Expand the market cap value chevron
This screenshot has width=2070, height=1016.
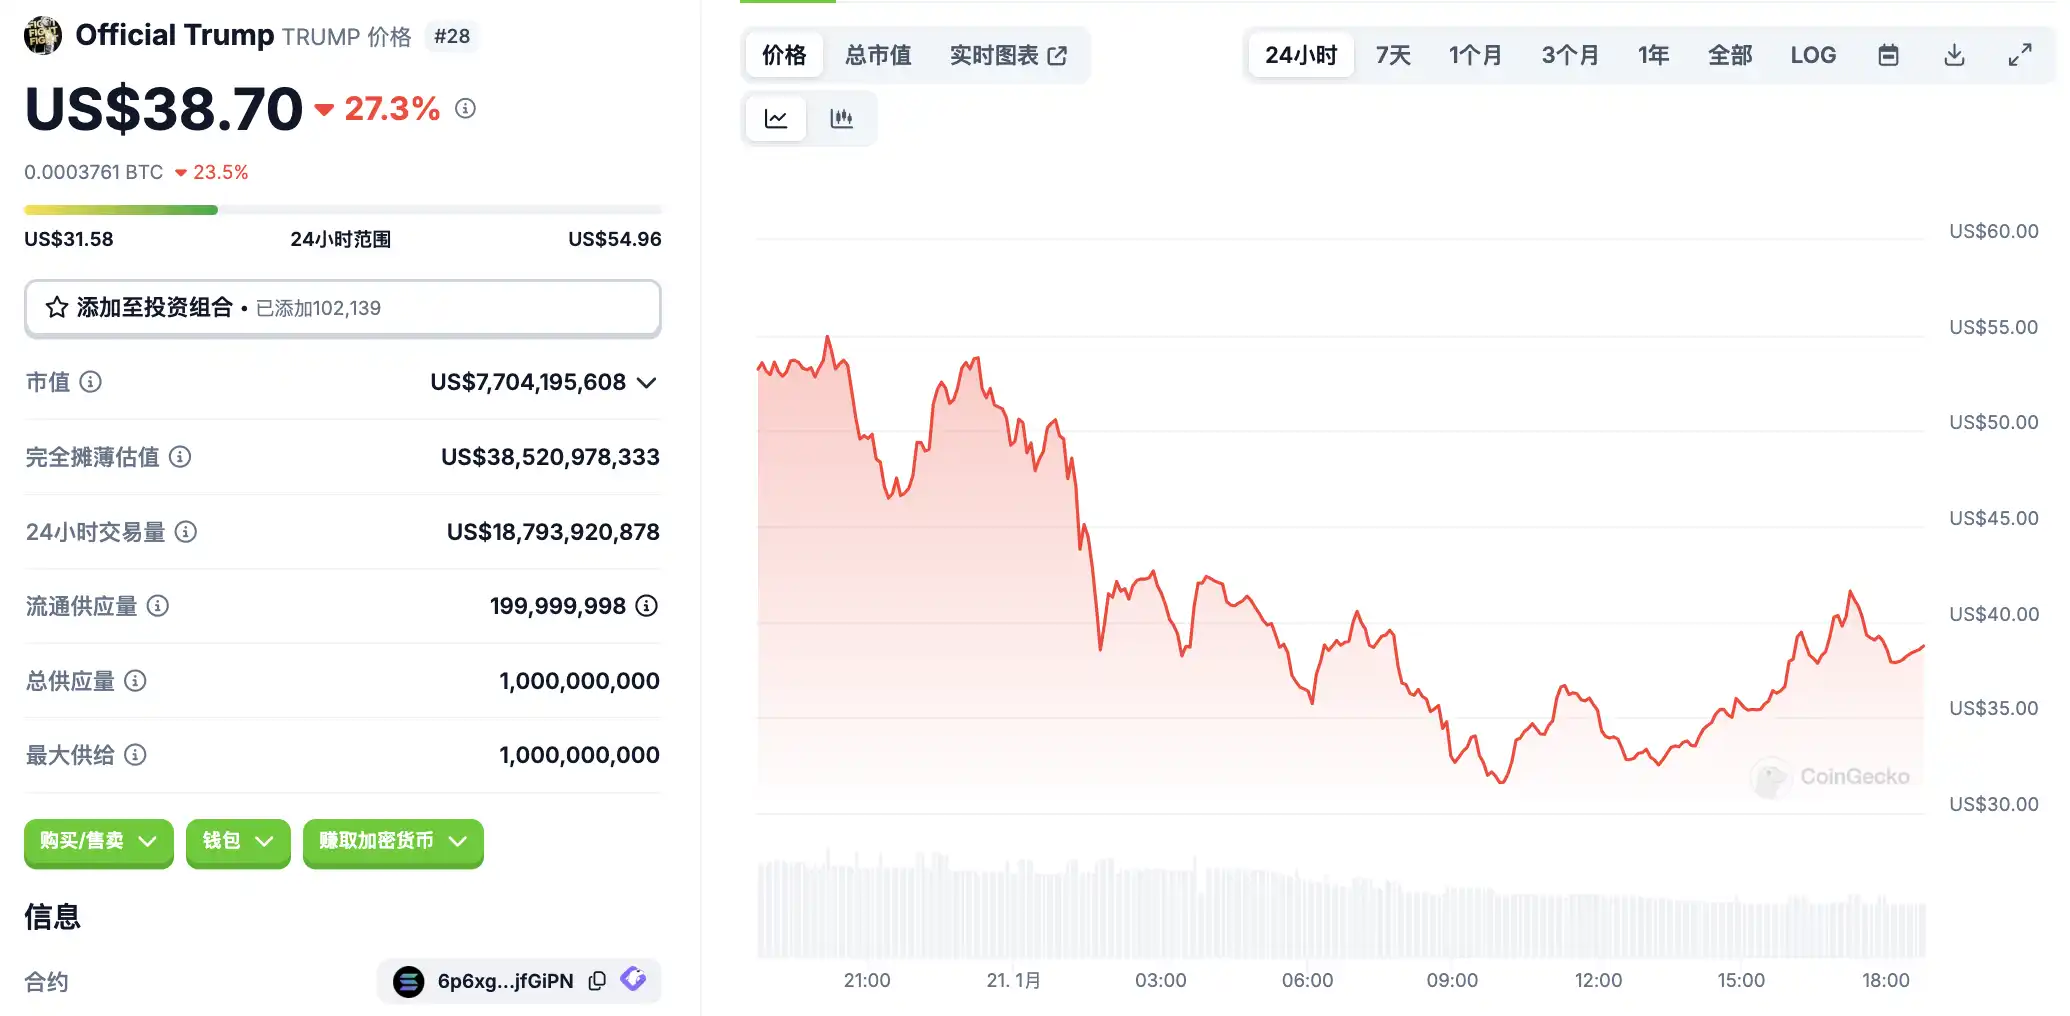click(647, 382)
